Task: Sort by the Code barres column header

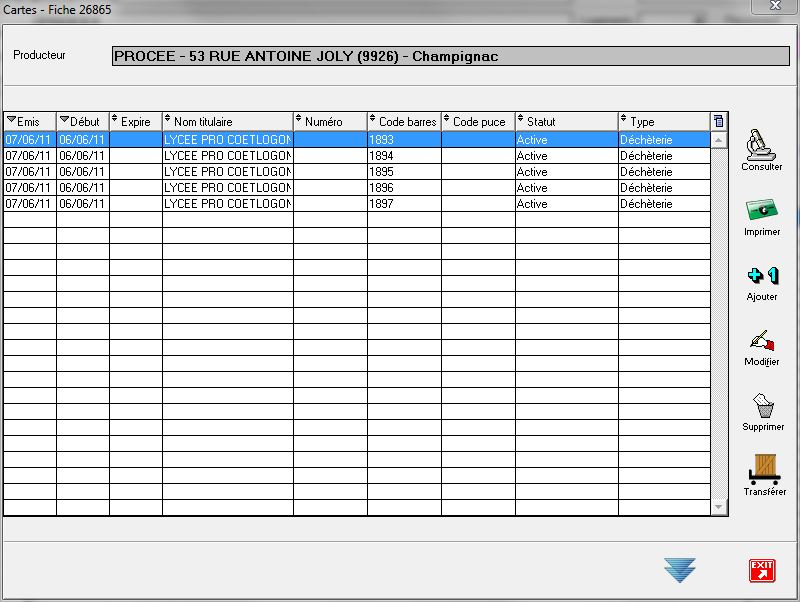Action: 405,122
